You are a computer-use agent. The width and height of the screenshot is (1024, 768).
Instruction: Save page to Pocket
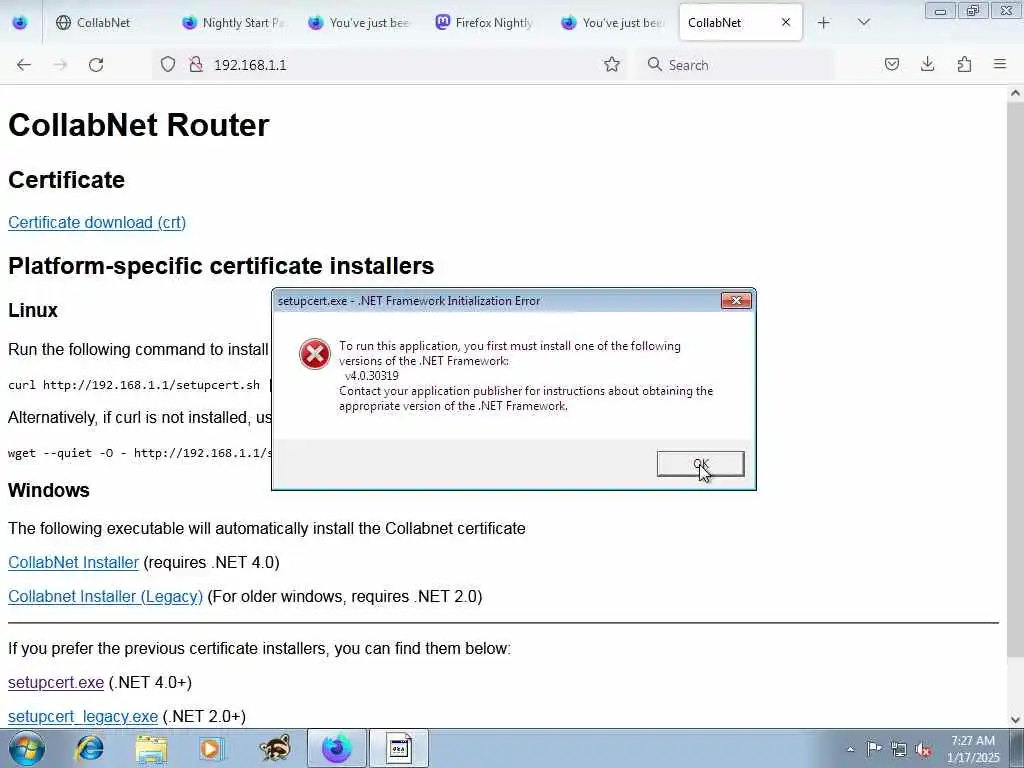891,64
